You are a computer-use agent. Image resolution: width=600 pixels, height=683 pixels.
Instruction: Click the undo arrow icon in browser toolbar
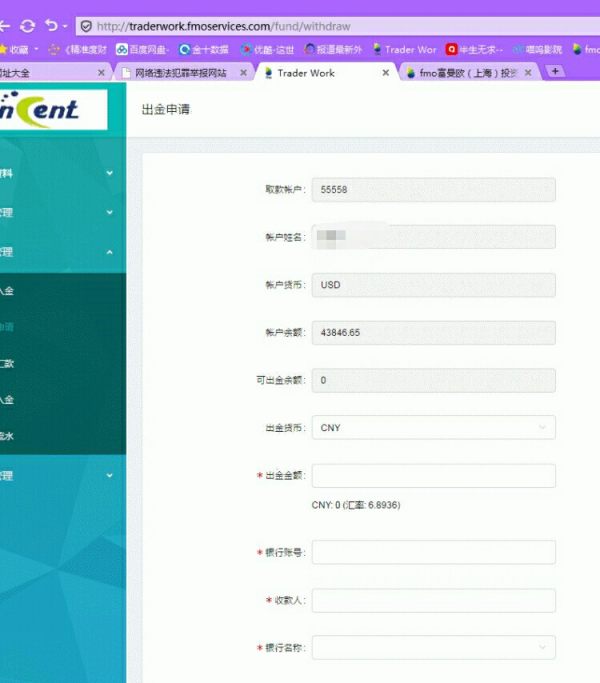coord(51,26)
